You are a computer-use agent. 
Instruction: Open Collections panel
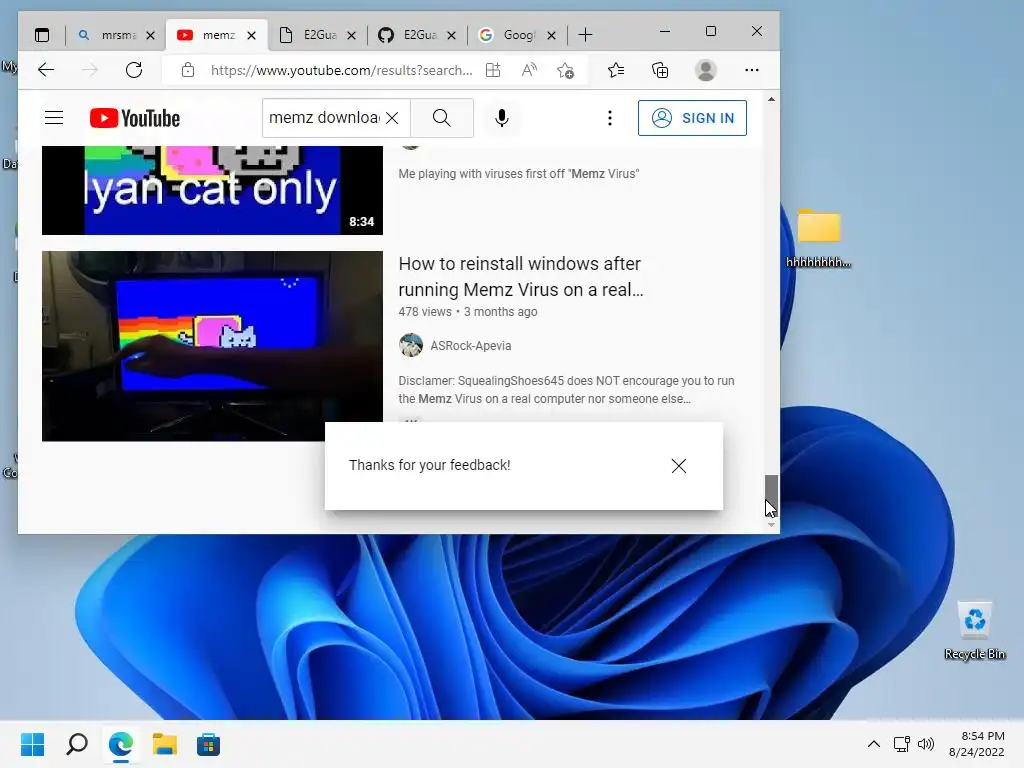(660, 70)
